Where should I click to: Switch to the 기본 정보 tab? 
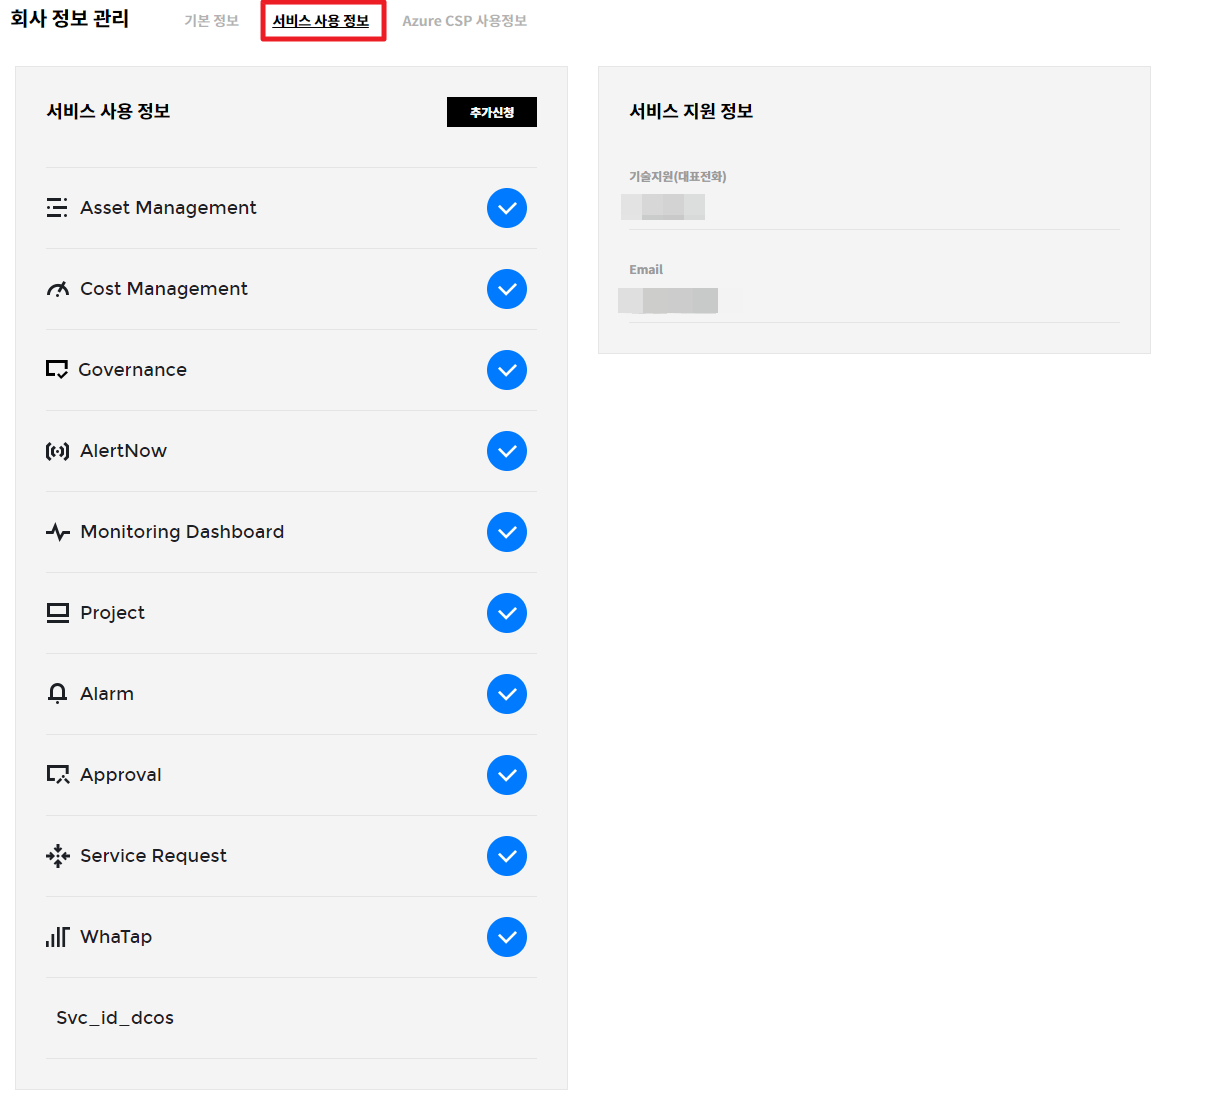211,21
